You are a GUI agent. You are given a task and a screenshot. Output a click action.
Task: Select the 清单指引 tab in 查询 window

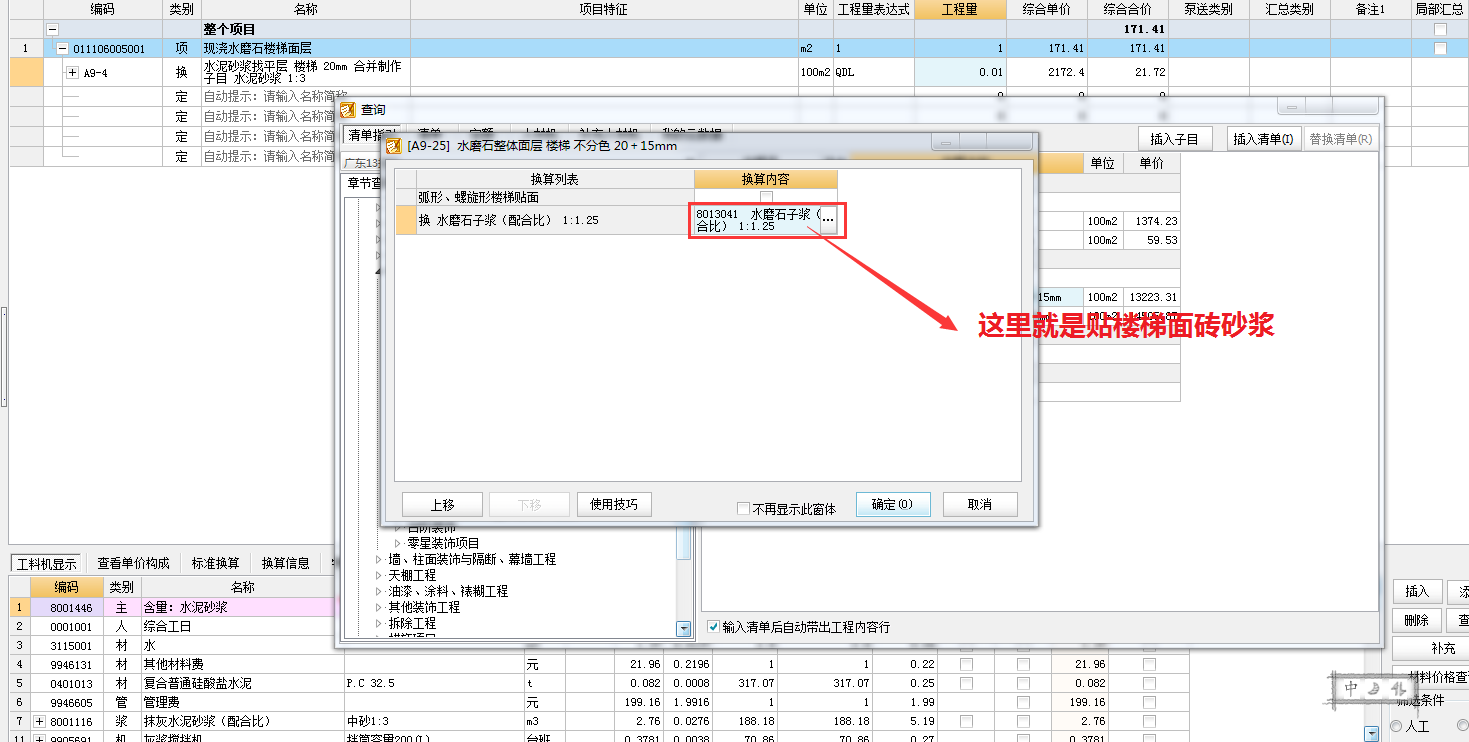pos(370,134)
